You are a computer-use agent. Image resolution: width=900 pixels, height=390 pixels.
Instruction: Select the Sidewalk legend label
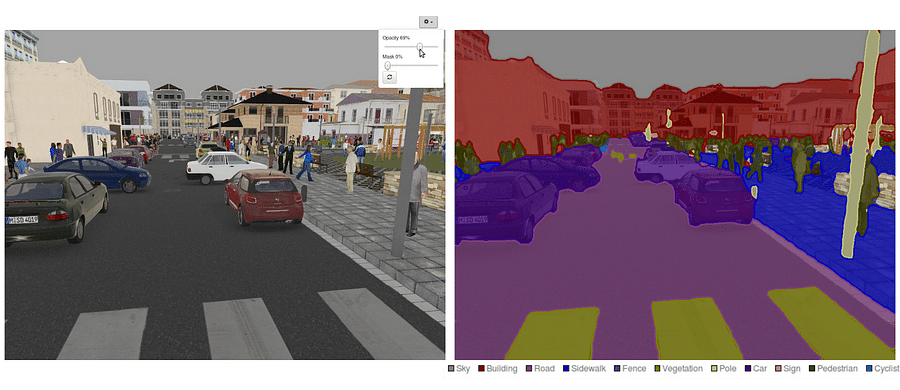click(589, 369)
